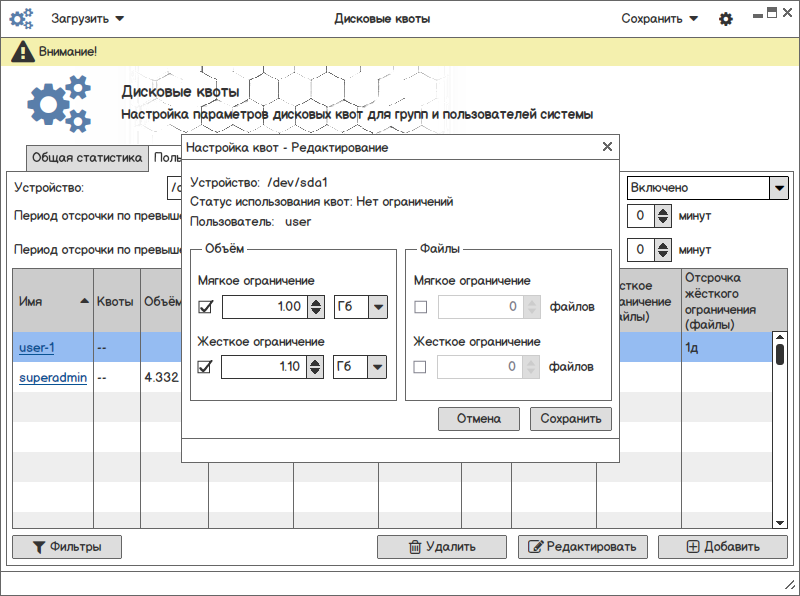800x596 pixels.
Task: Click the Удалить button
Action: click(x=442, y=547)
